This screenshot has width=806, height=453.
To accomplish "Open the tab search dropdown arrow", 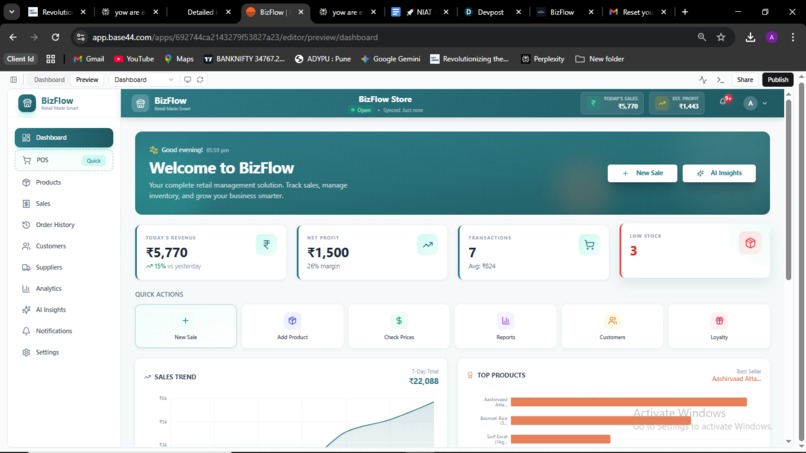I will 11,12.
